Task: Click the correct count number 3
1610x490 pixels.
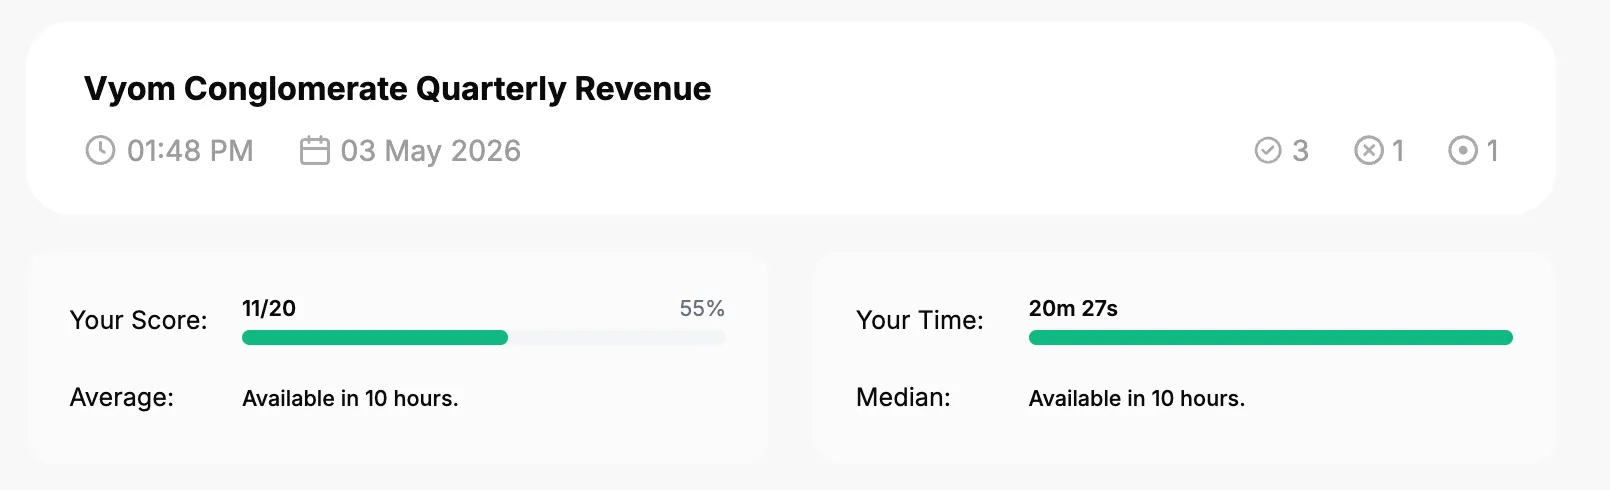Action: pos(1300,151)
